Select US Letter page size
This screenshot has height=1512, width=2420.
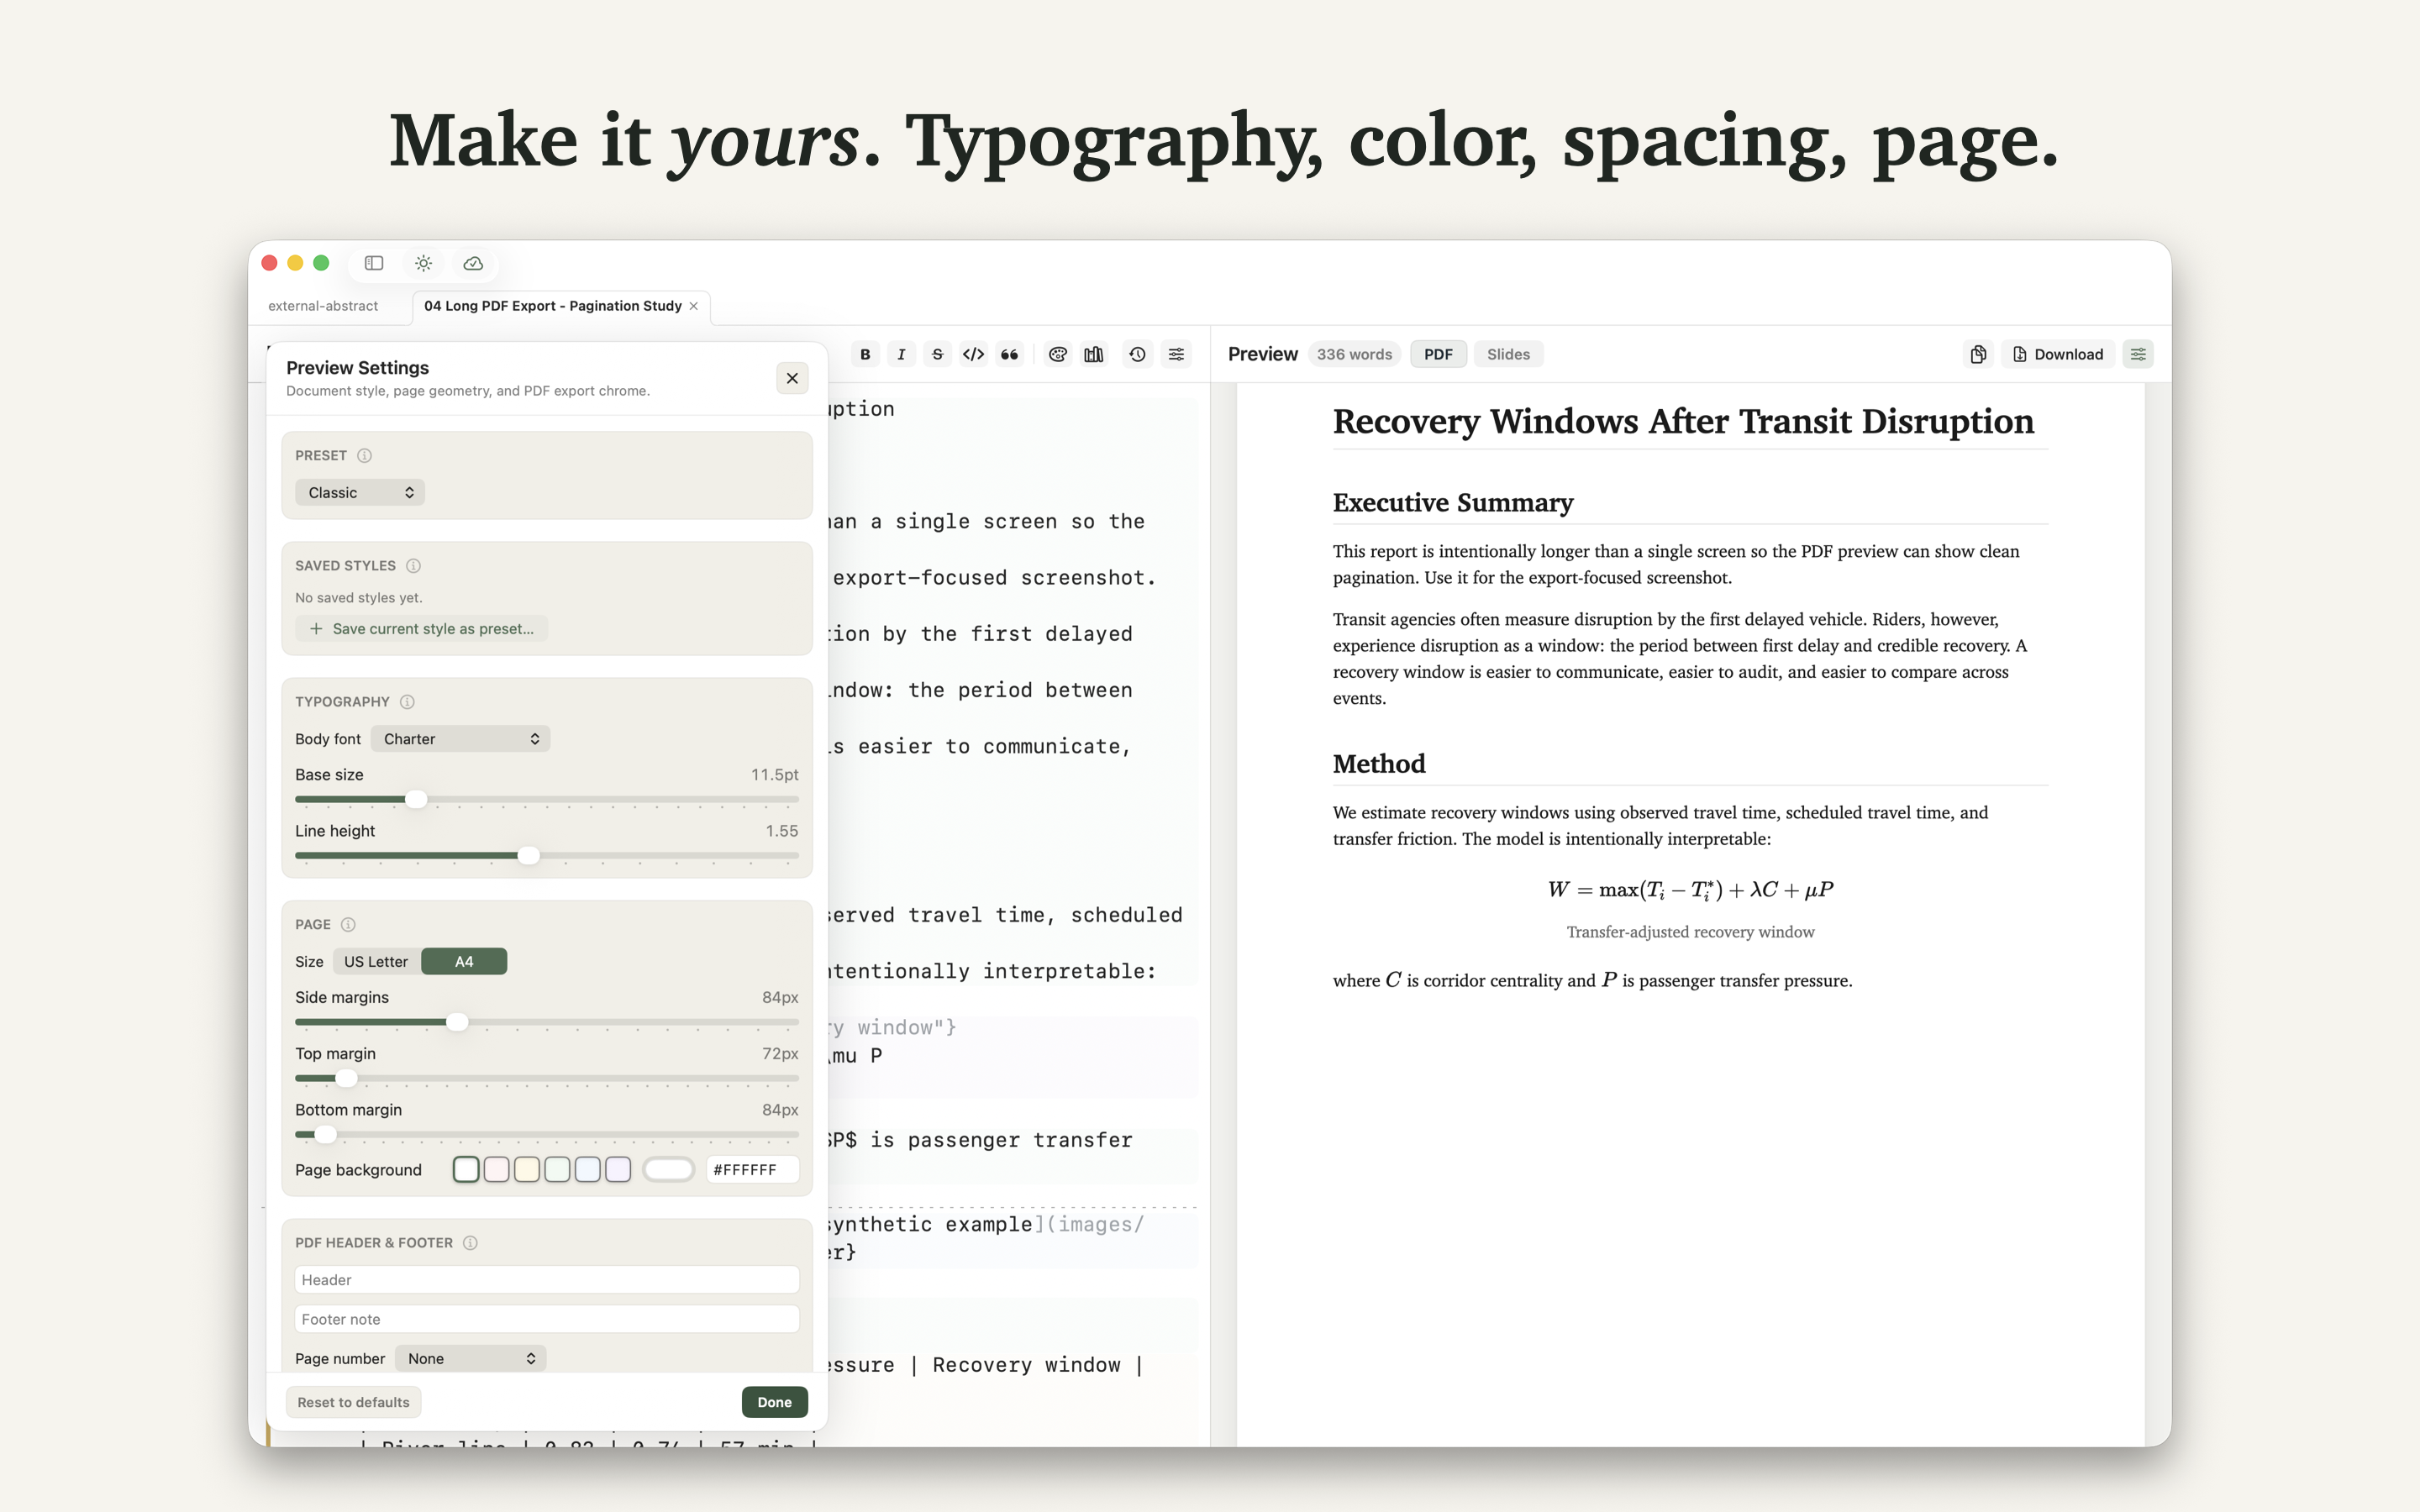[376, 961]
